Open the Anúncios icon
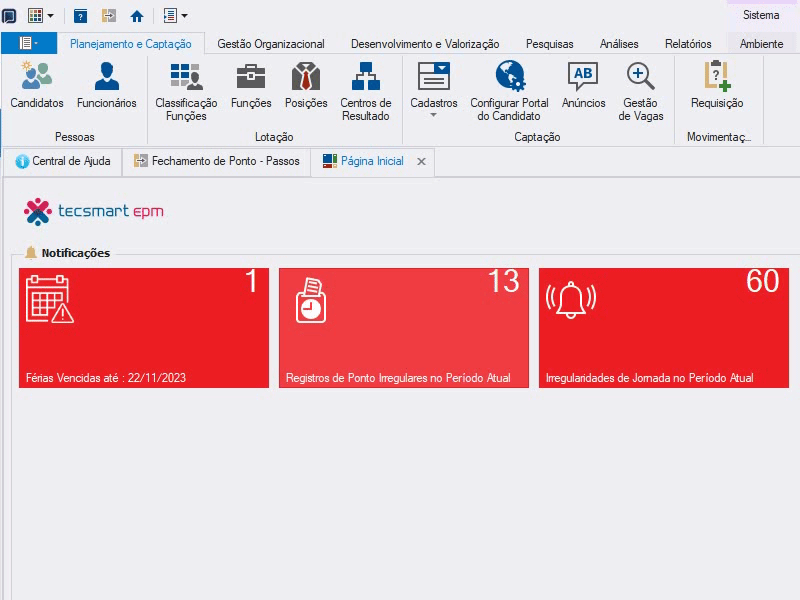 pos(584,85)
